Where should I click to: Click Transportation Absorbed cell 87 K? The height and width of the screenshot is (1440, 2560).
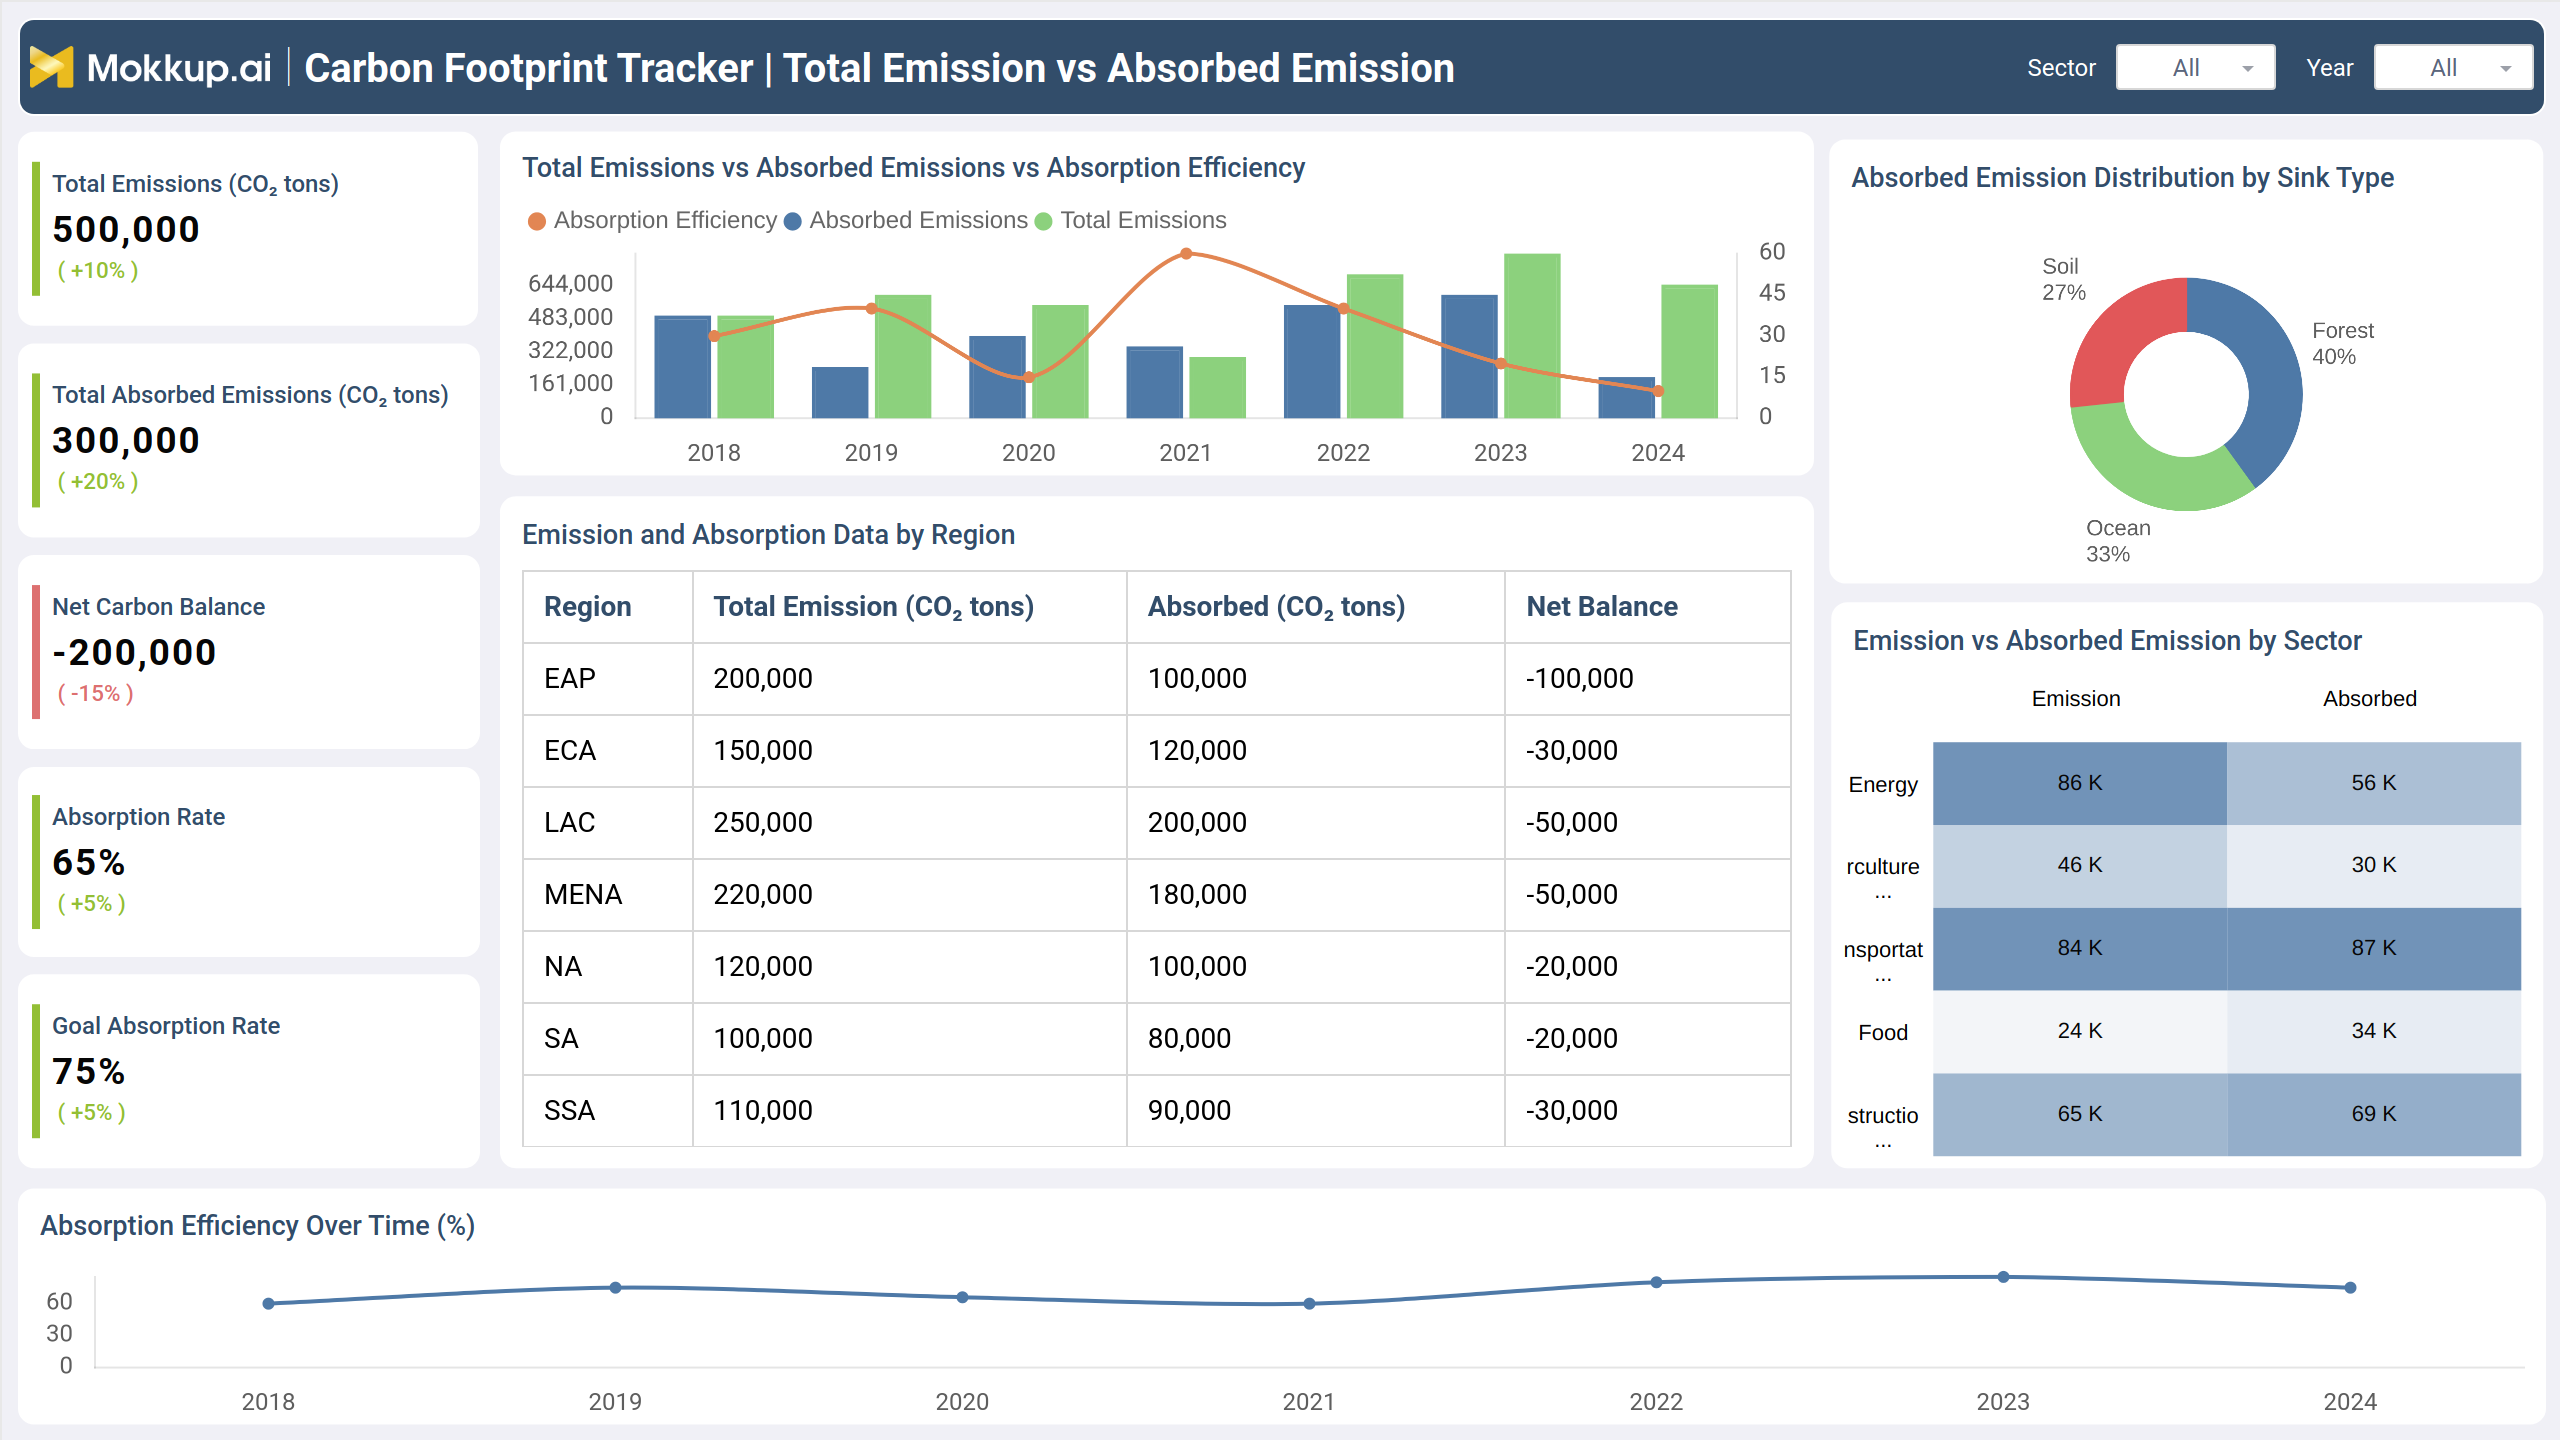pos(2374,949)
